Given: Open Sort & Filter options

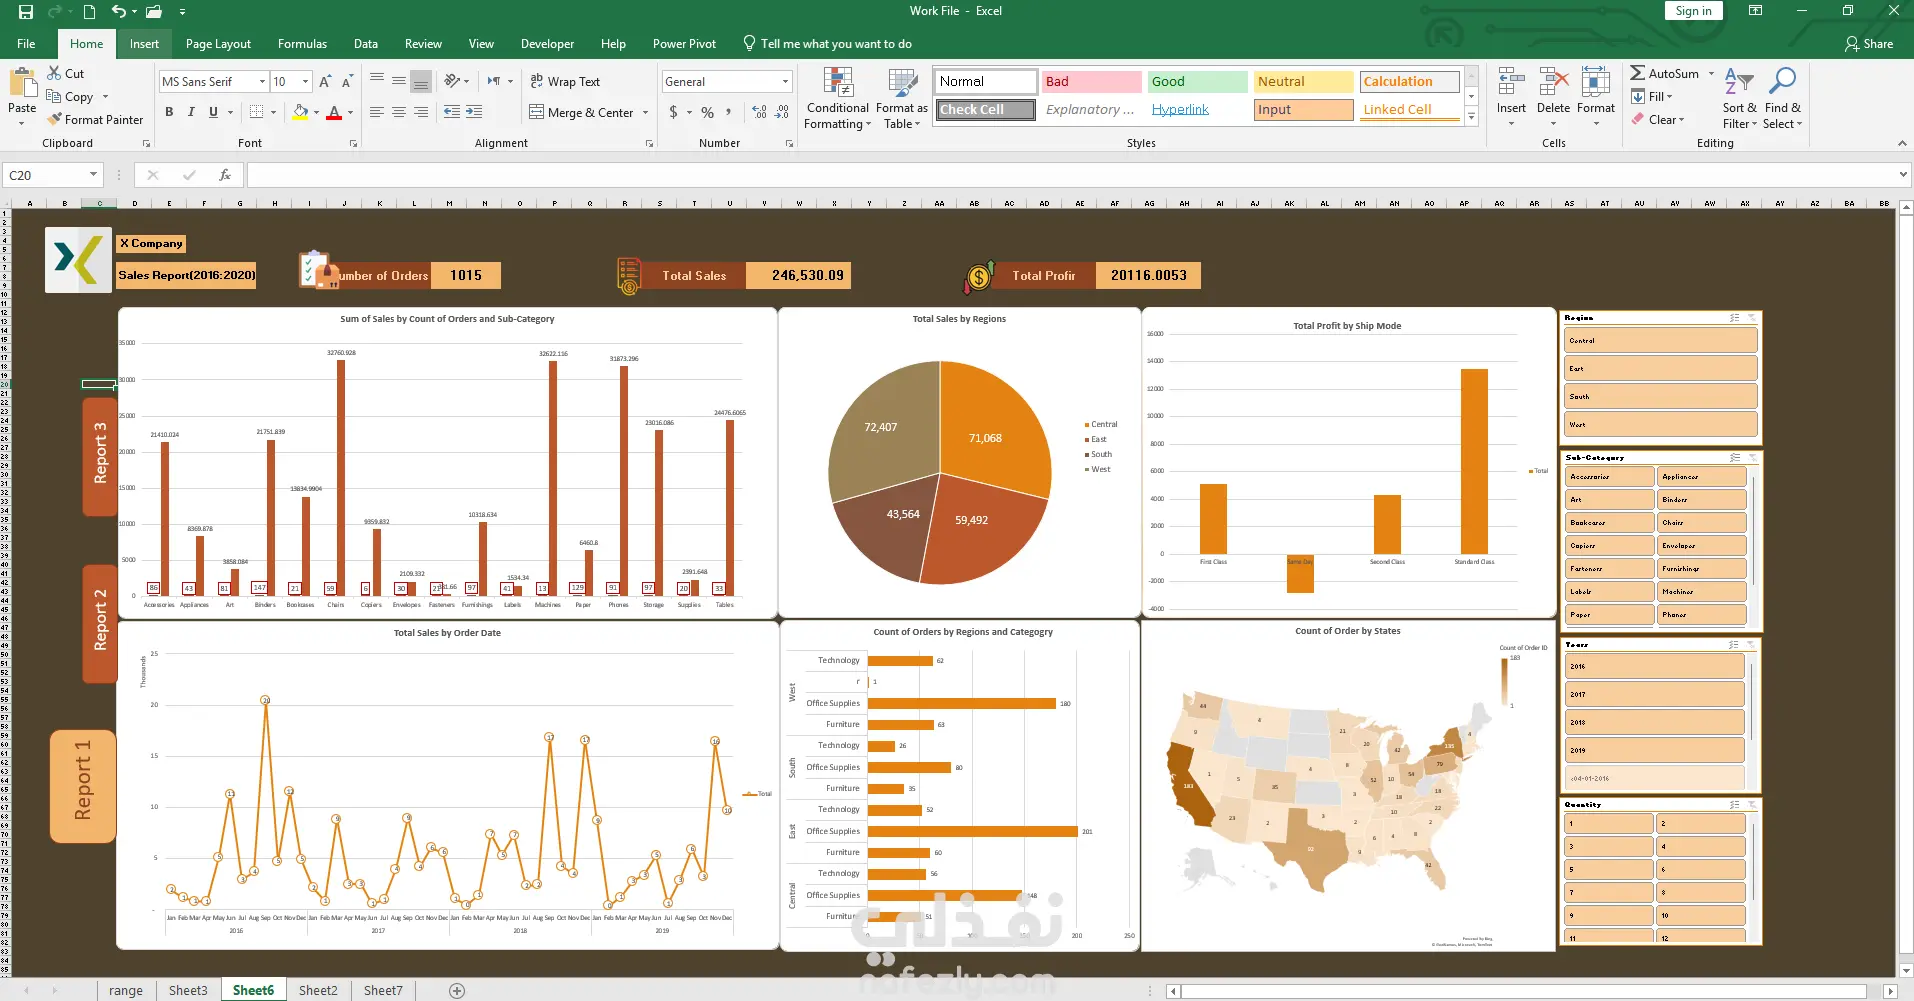Looking at the screenshot, I should tap(1739, 98).
